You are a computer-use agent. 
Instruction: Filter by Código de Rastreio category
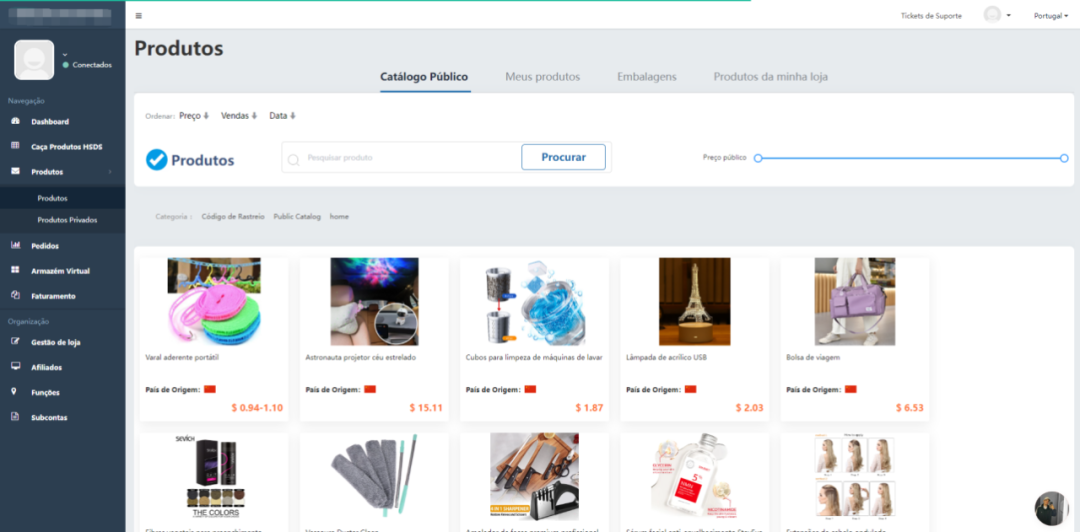(233, 216)
